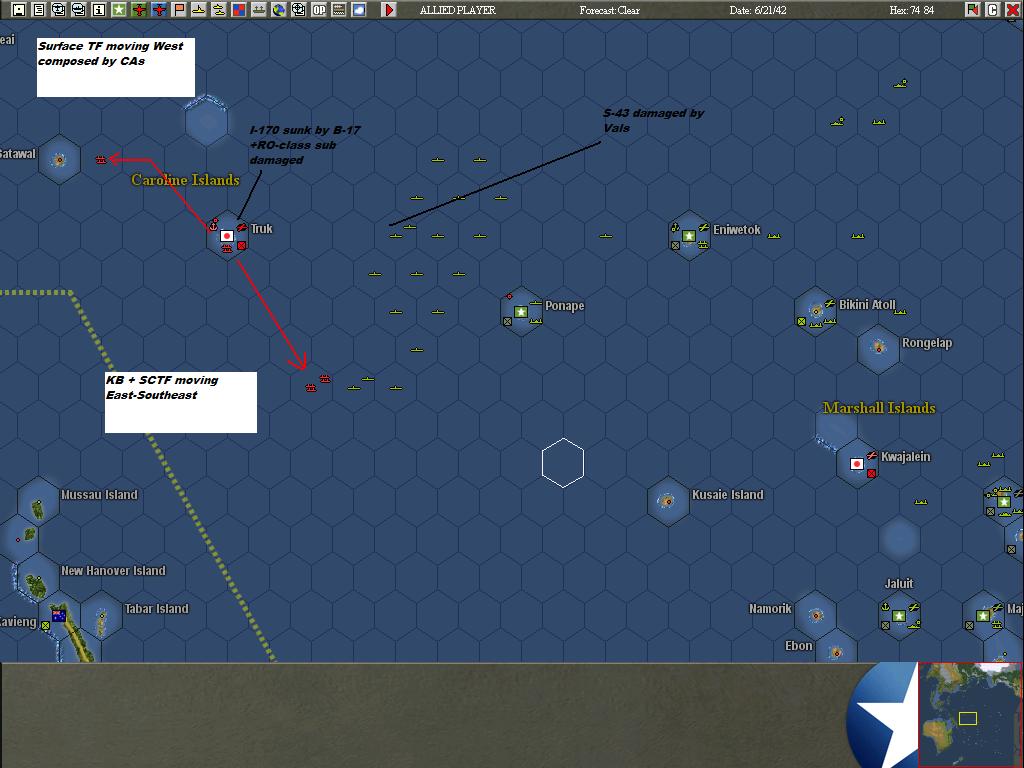Click the Mussau Island hex
The image size is (1024, 768).
point(39,502)
